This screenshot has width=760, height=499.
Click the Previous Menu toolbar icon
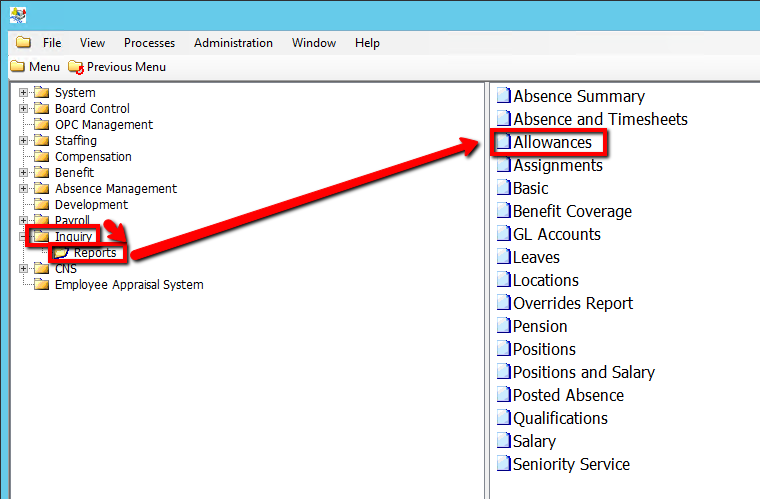(76, 67)
